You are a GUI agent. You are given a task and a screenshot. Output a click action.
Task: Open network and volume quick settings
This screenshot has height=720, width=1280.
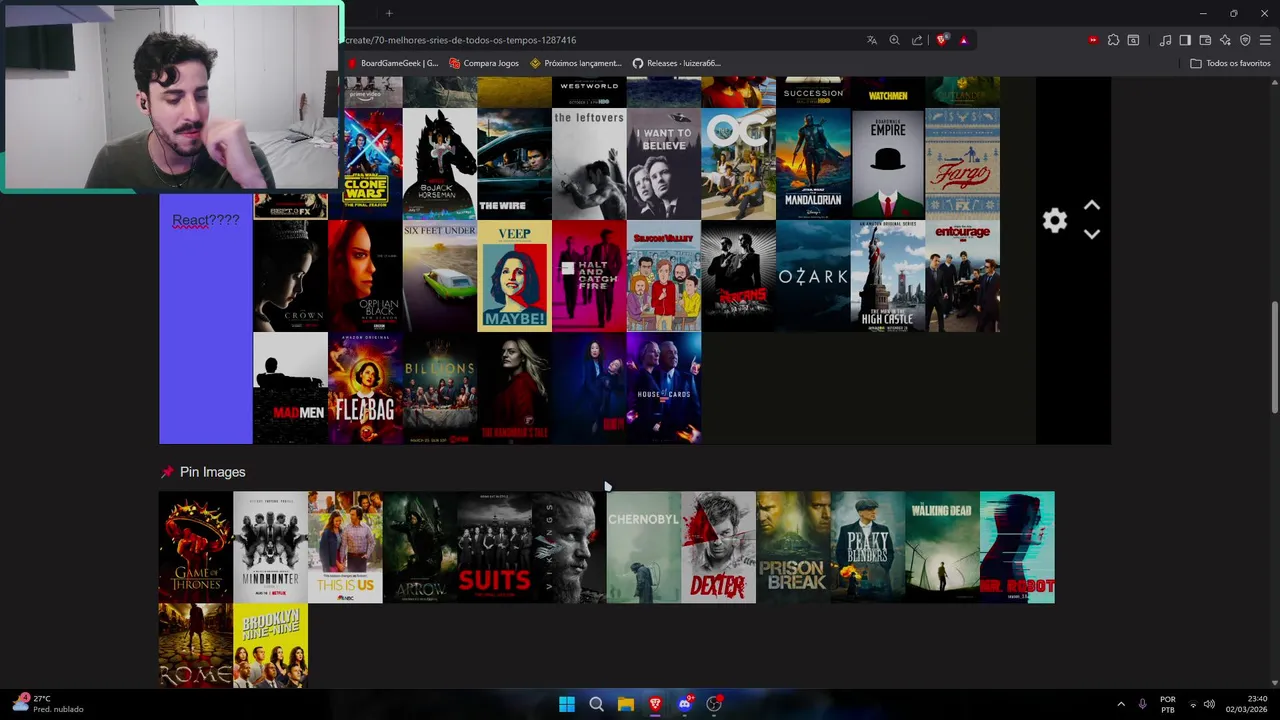click(1200, 704)
